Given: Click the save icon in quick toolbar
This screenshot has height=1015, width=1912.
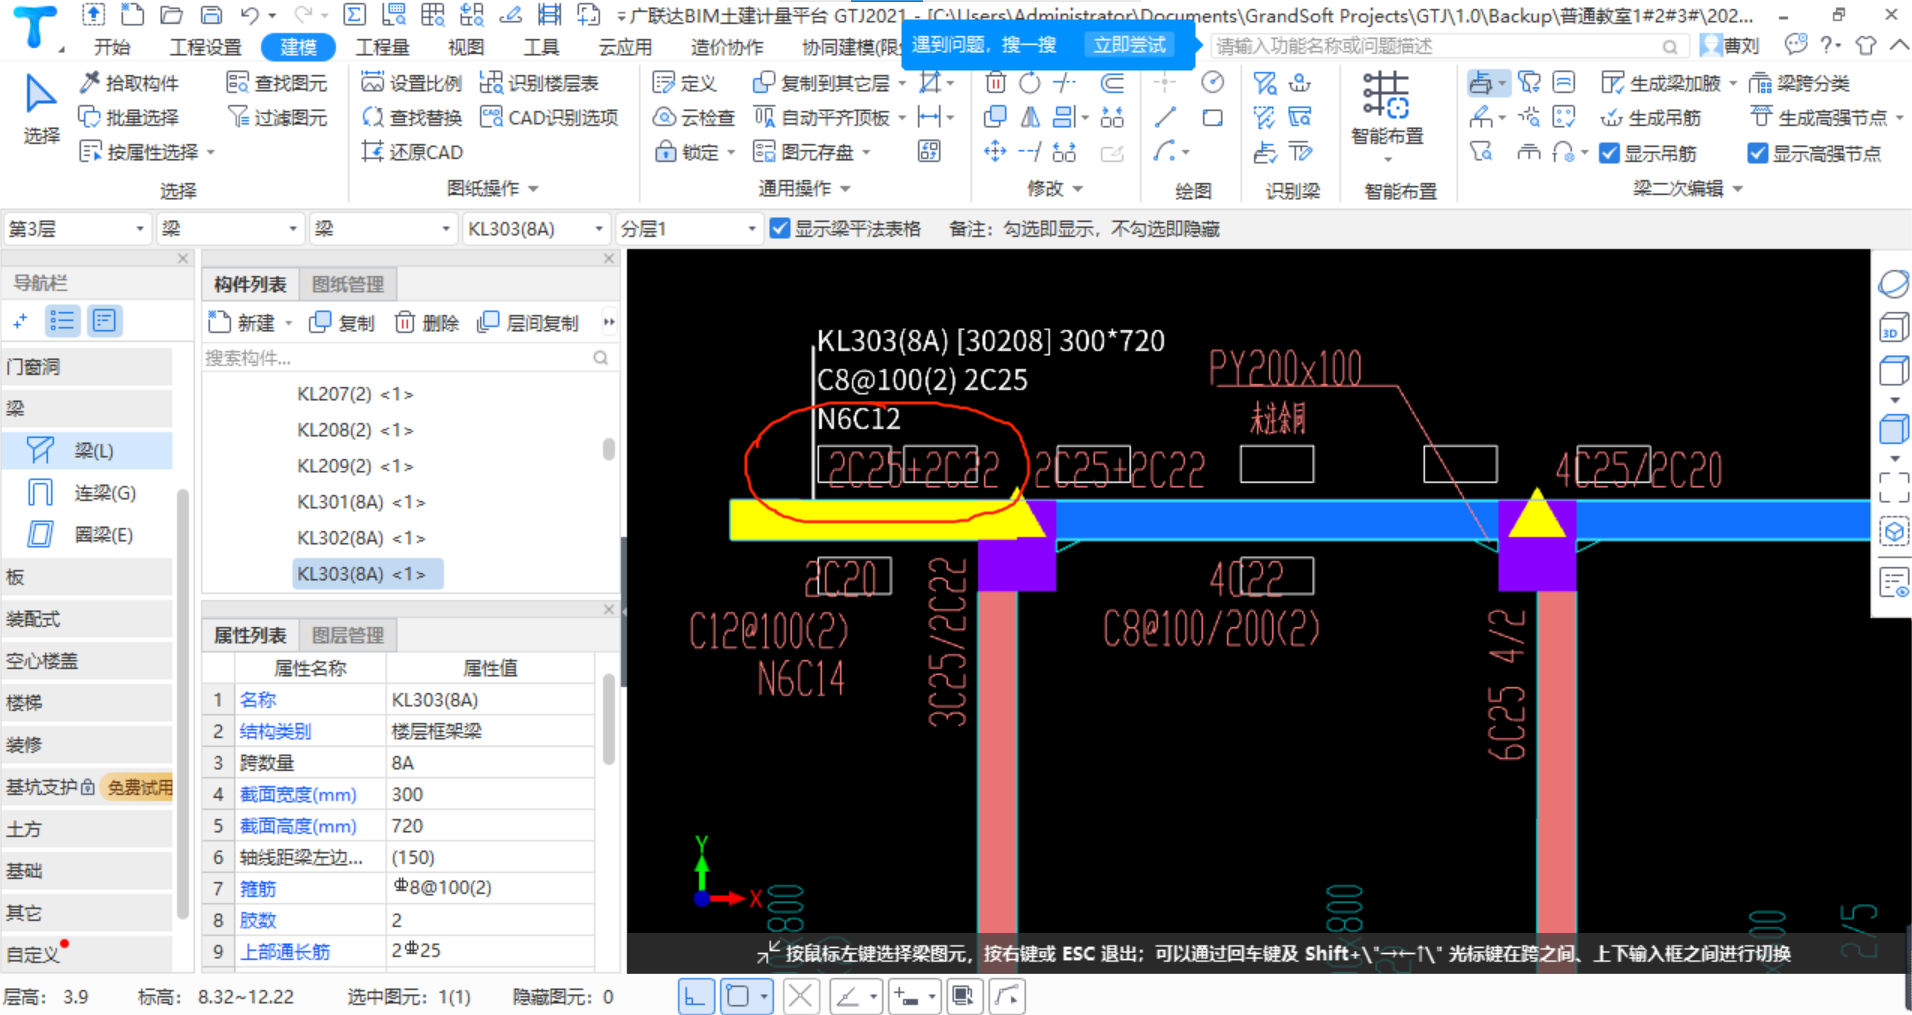Looking at the screenshot, I should point(211,15).
